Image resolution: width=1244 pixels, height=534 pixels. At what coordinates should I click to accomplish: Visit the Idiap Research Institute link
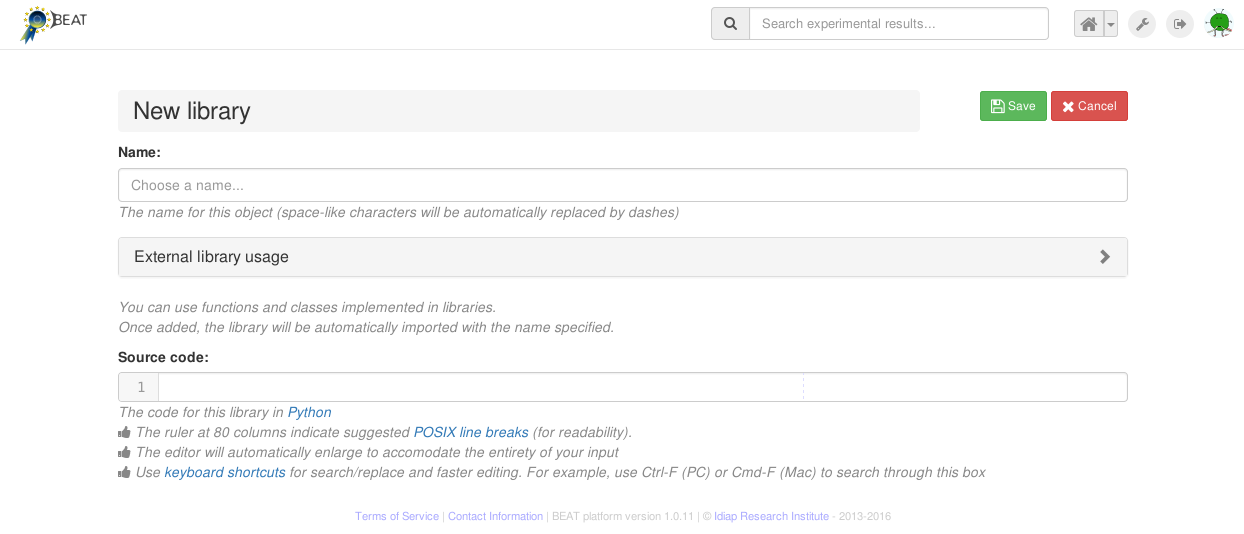point(771,516)
